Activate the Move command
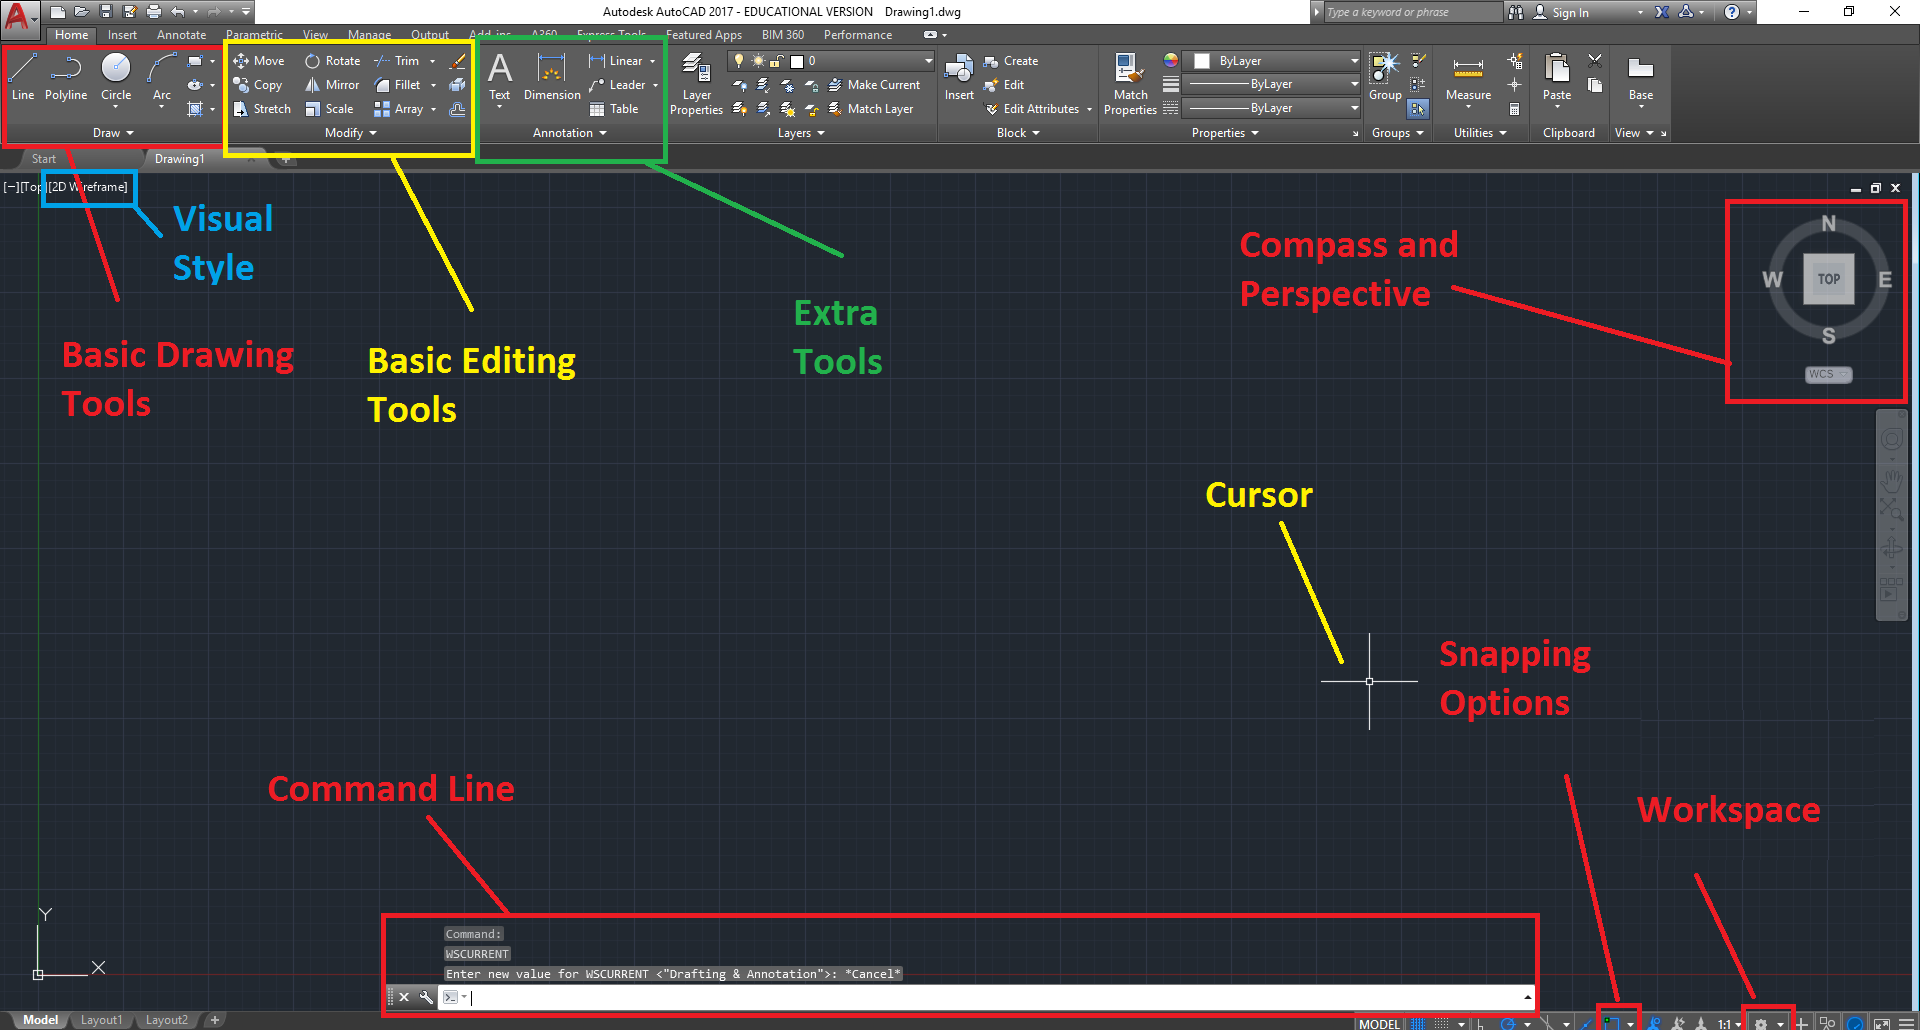 click(259, 60)
